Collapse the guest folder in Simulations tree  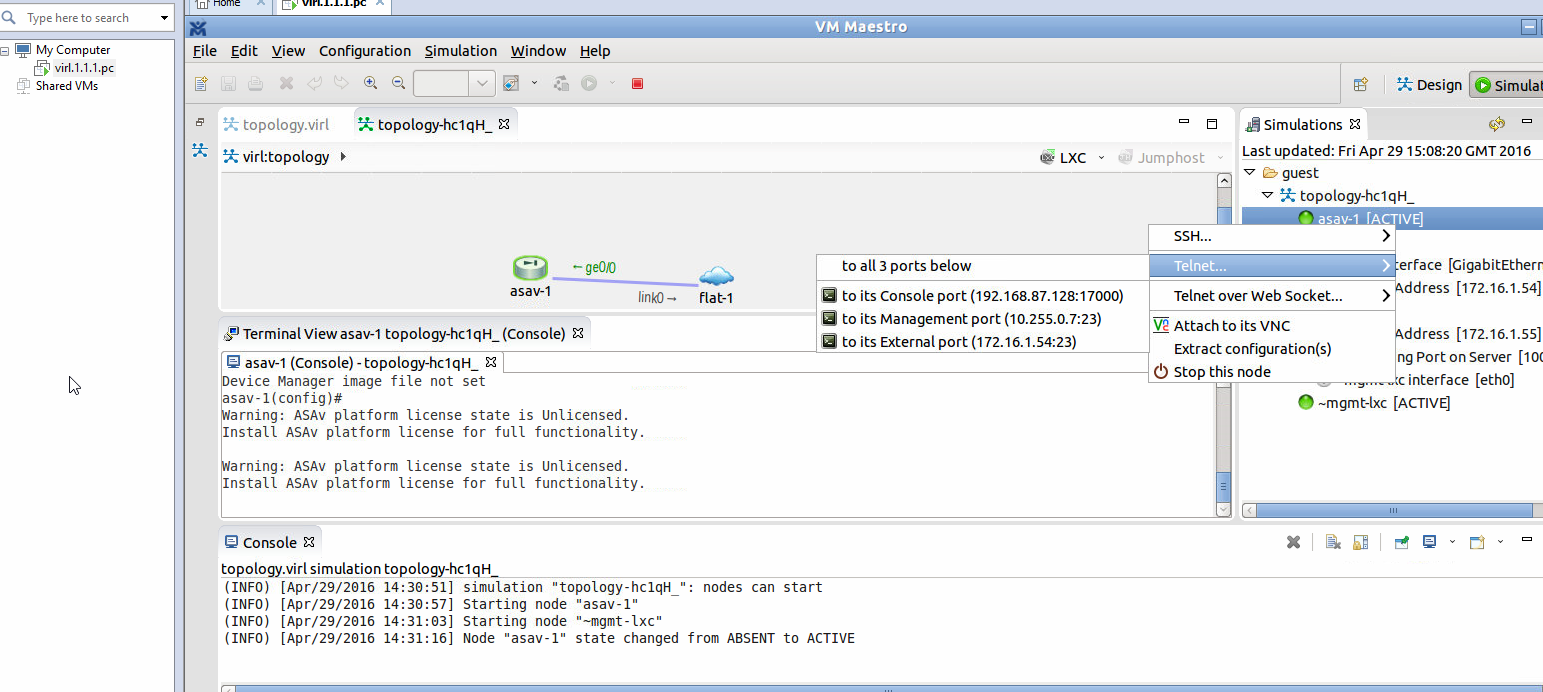click(1248, 172)
